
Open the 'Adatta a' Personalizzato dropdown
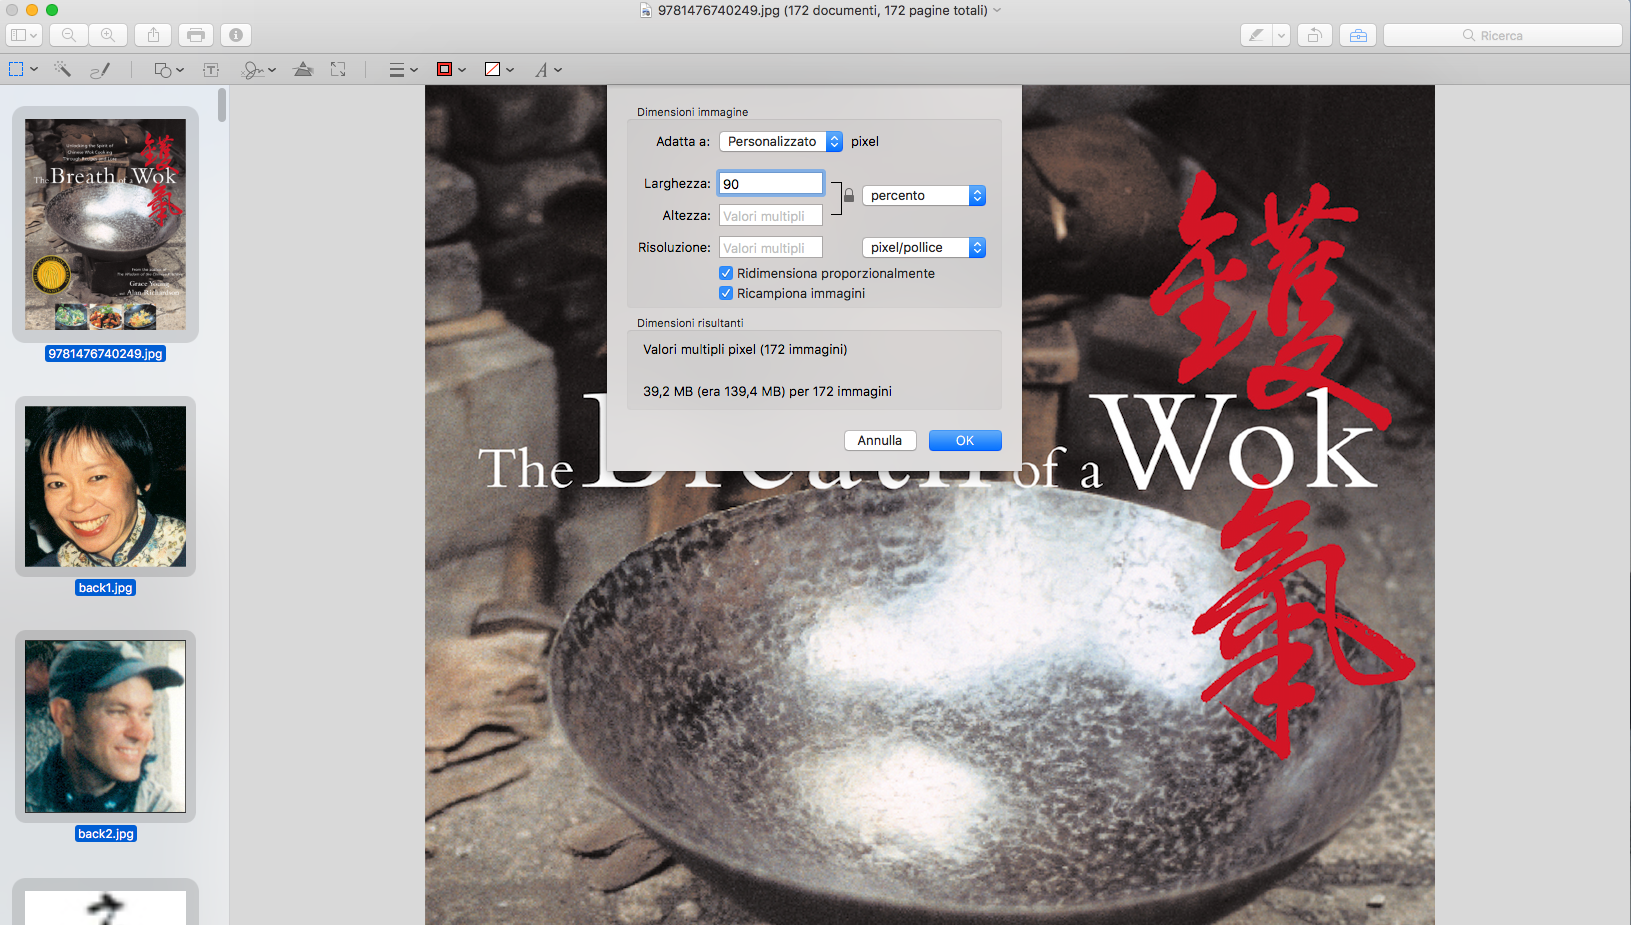781,141
